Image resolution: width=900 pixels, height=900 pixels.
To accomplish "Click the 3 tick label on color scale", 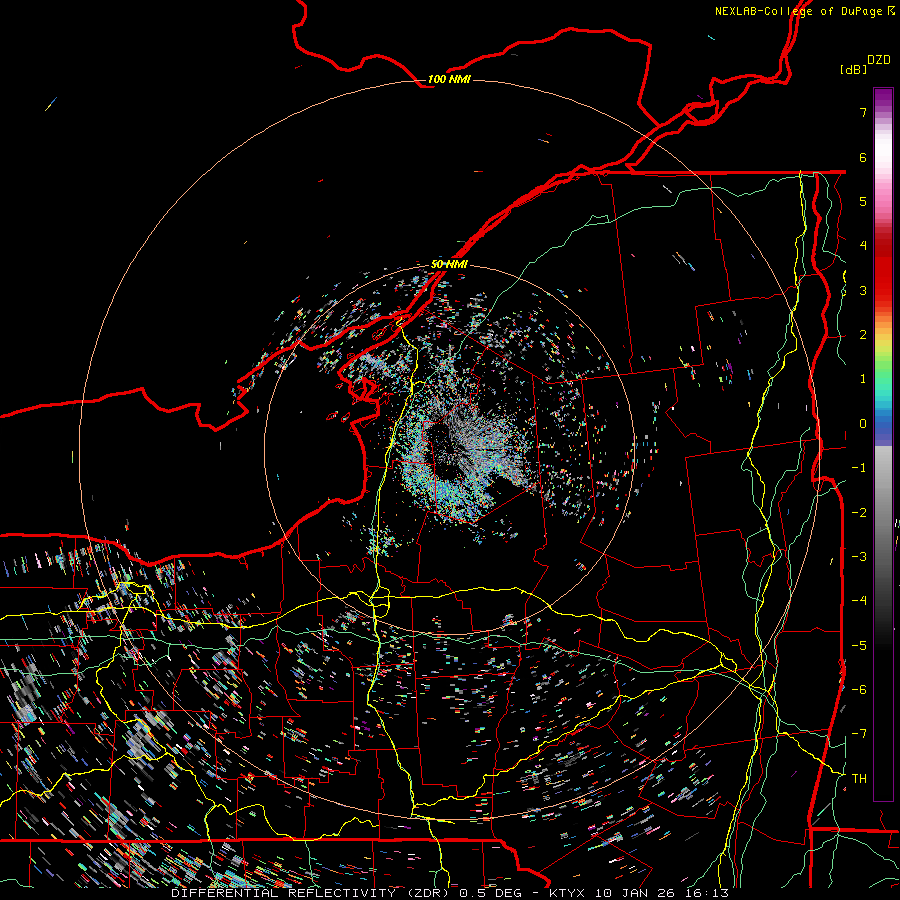I will [863, 290].
